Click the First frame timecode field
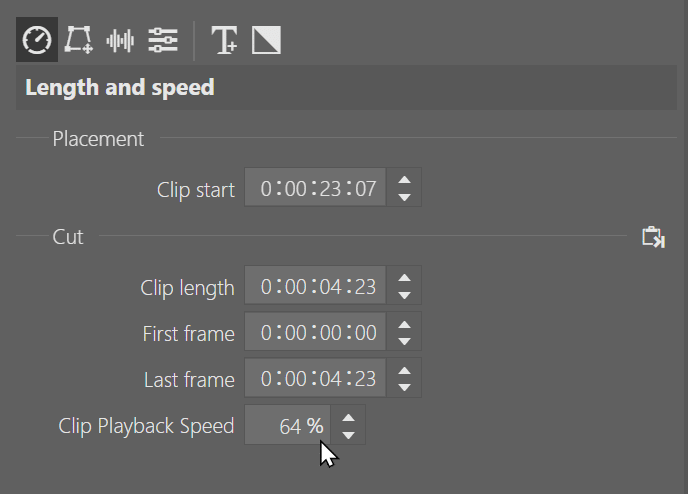 pyautogui.click(x=315, y=331)
